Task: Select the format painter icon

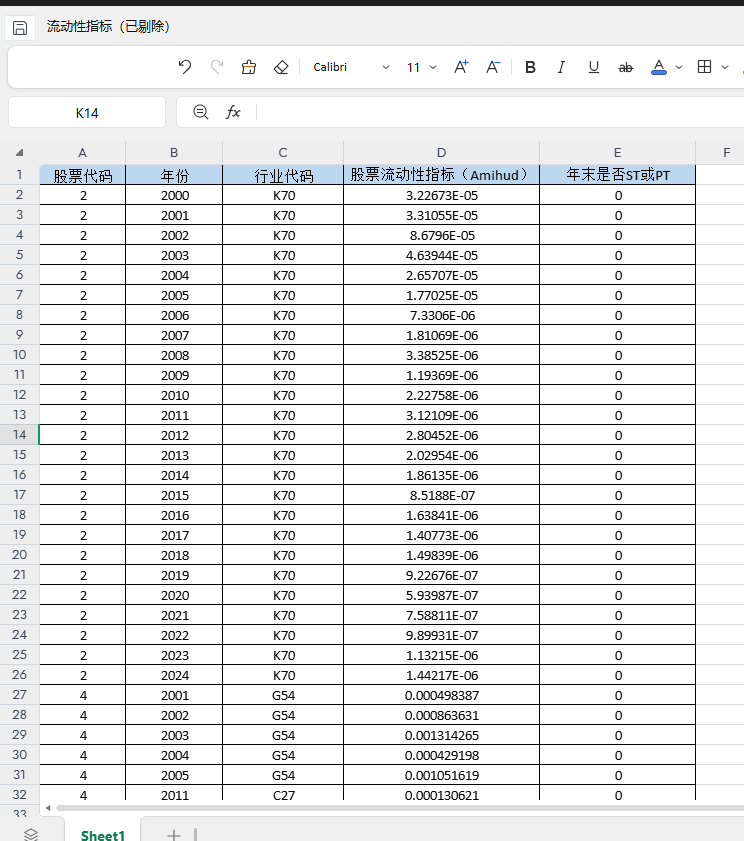Action: [248, 67]
